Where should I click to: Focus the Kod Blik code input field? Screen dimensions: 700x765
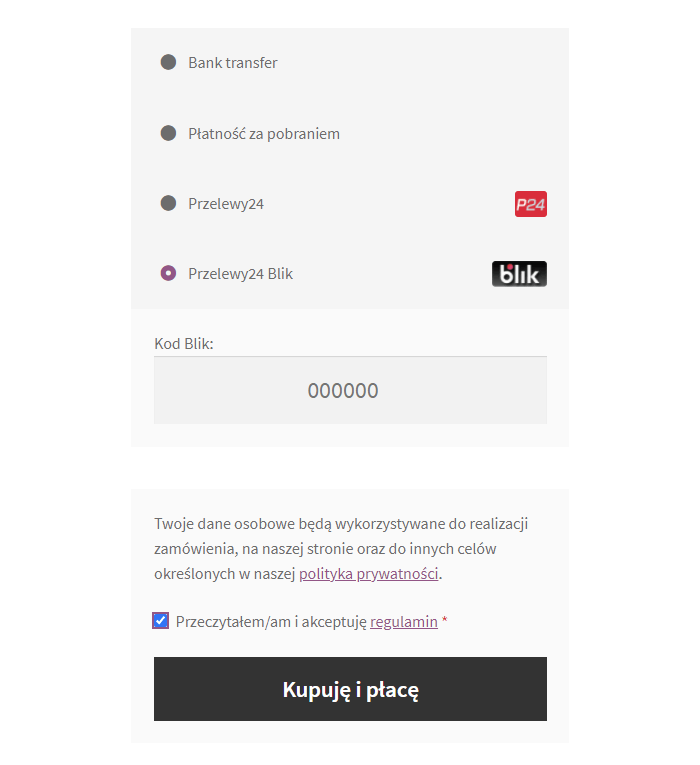350,390
